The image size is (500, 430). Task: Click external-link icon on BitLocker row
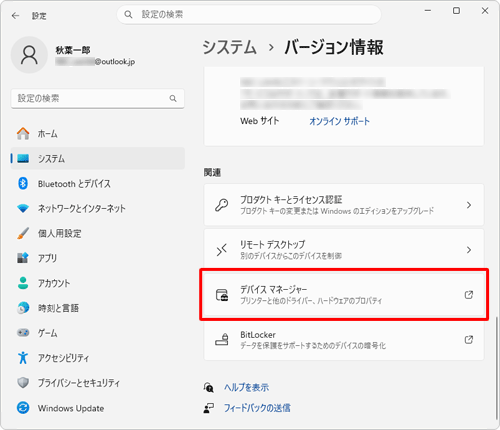click(x=469, y=340)
